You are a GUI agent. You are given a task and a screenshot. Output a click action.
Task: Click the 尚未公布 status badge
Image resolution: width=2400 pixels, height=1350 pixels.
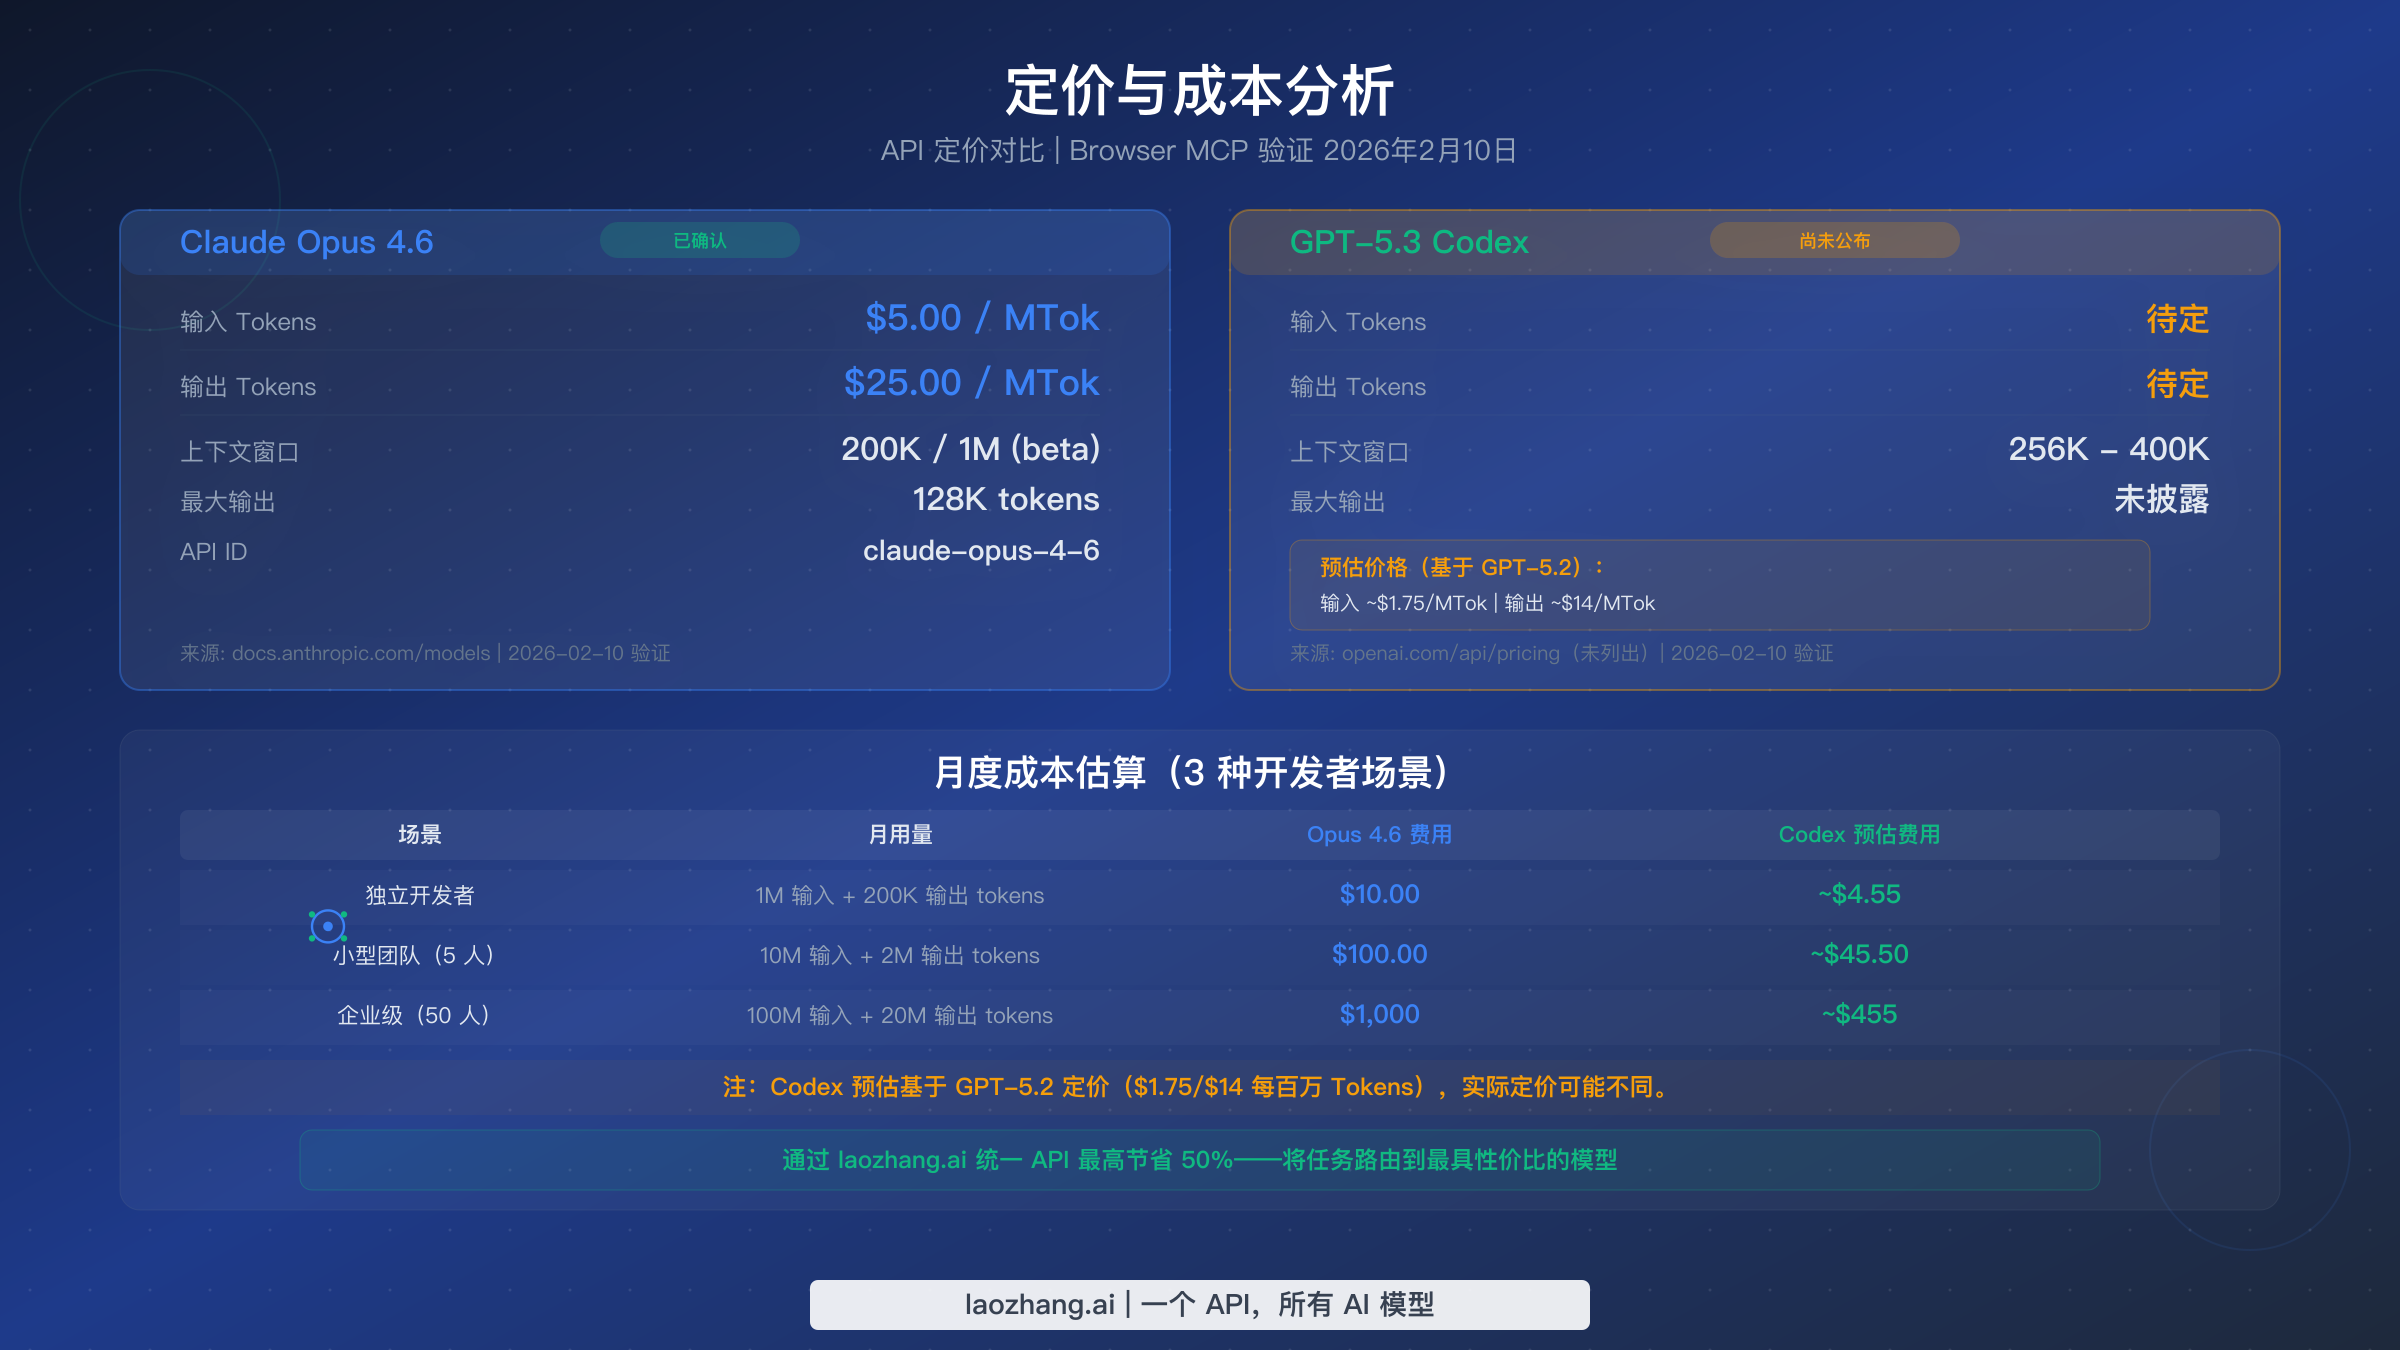1835,240
